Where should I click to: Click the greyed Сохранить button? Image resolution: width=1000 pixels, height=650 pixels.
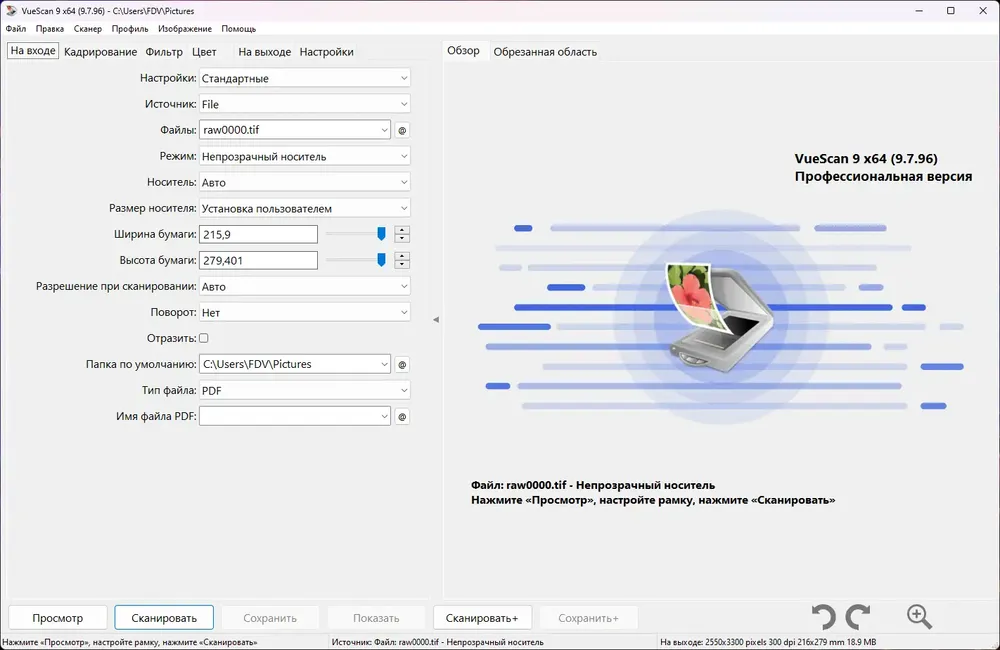tap(270, 617)
